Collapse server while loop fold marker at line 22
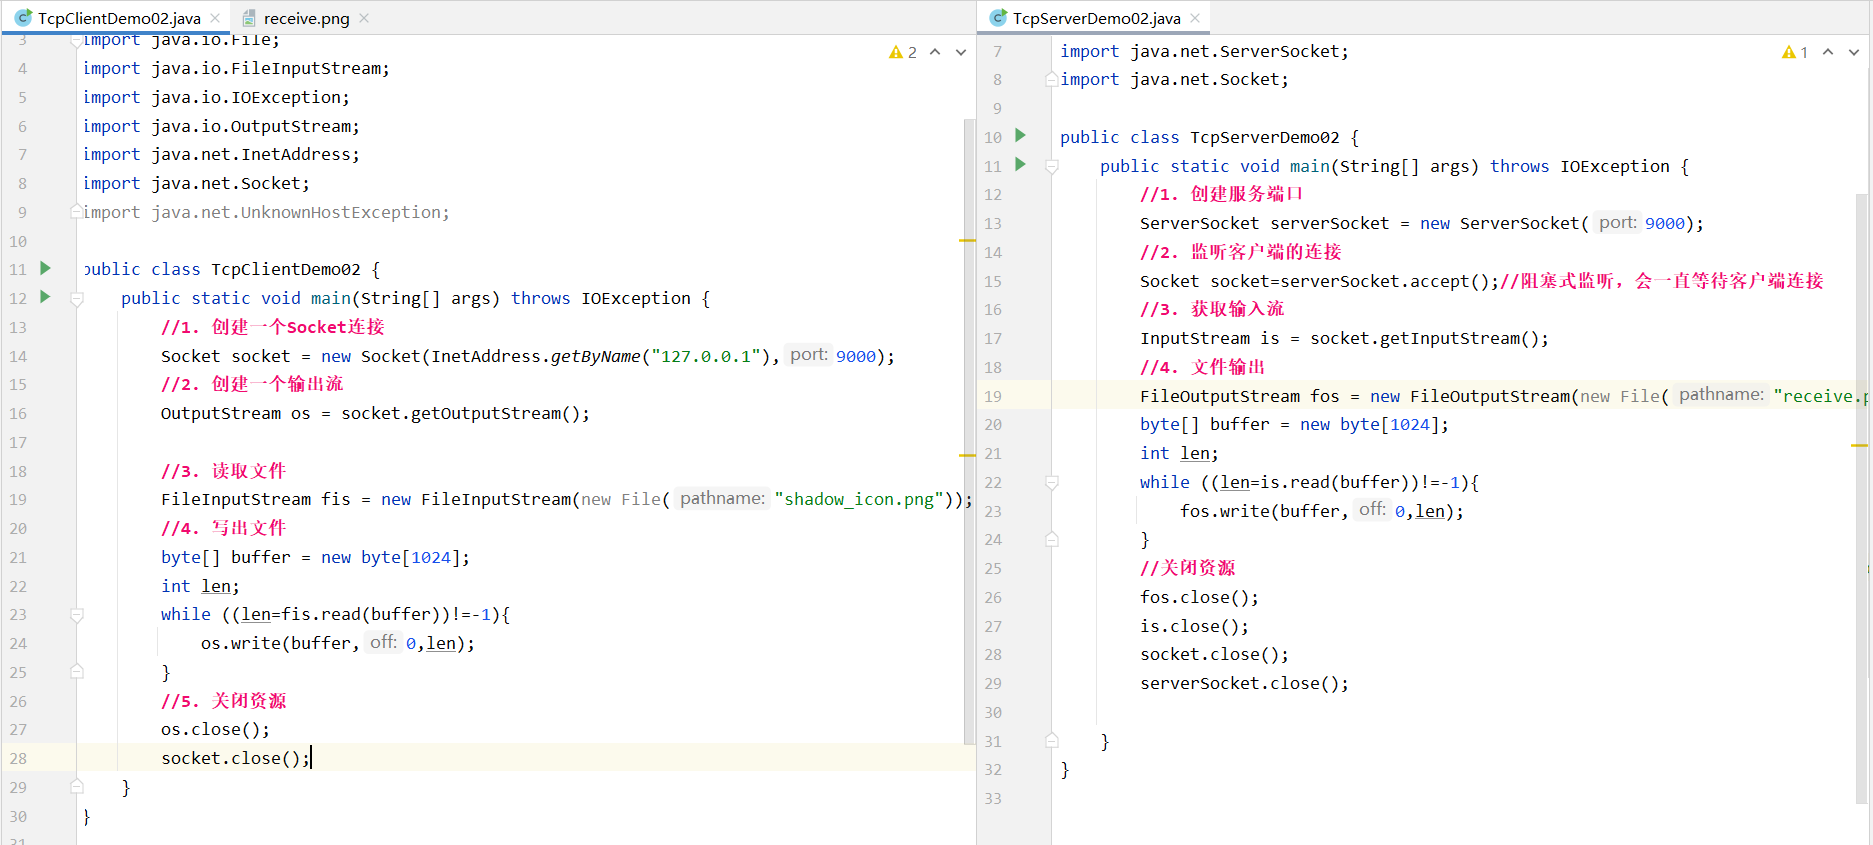The height and width of the screenshot is (845, 1873). point(1052,483)
